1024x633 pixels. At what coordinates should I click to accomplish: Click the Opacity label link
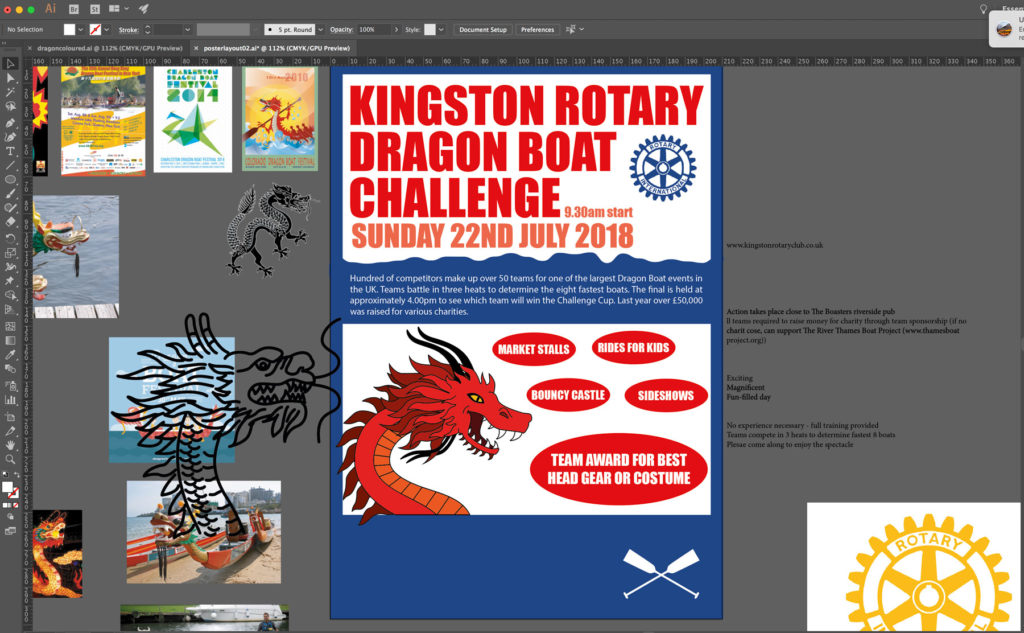(x=342, y=29)
